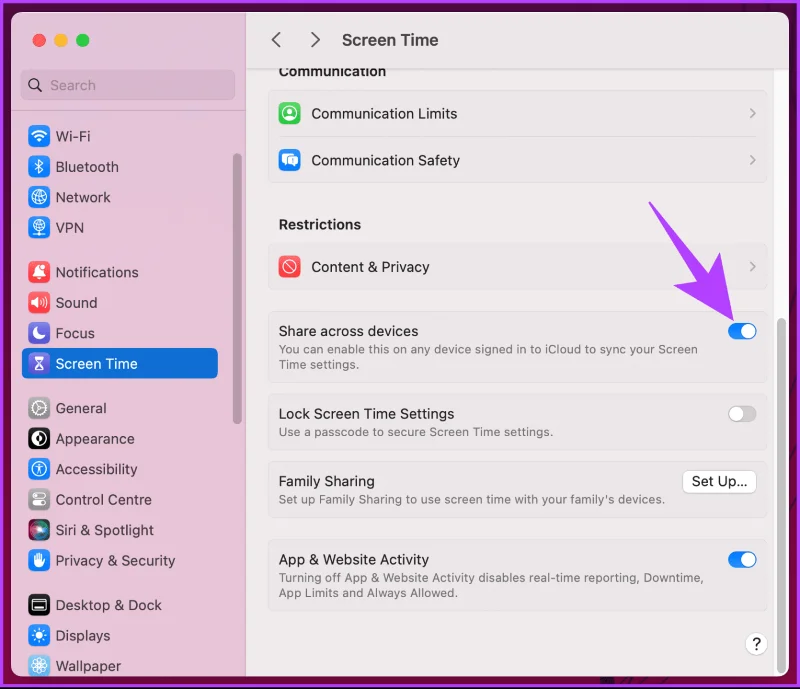The image size is (800, 689).
Task: Select Desktop & Dock in the sidebar
Action: (120, 605)
